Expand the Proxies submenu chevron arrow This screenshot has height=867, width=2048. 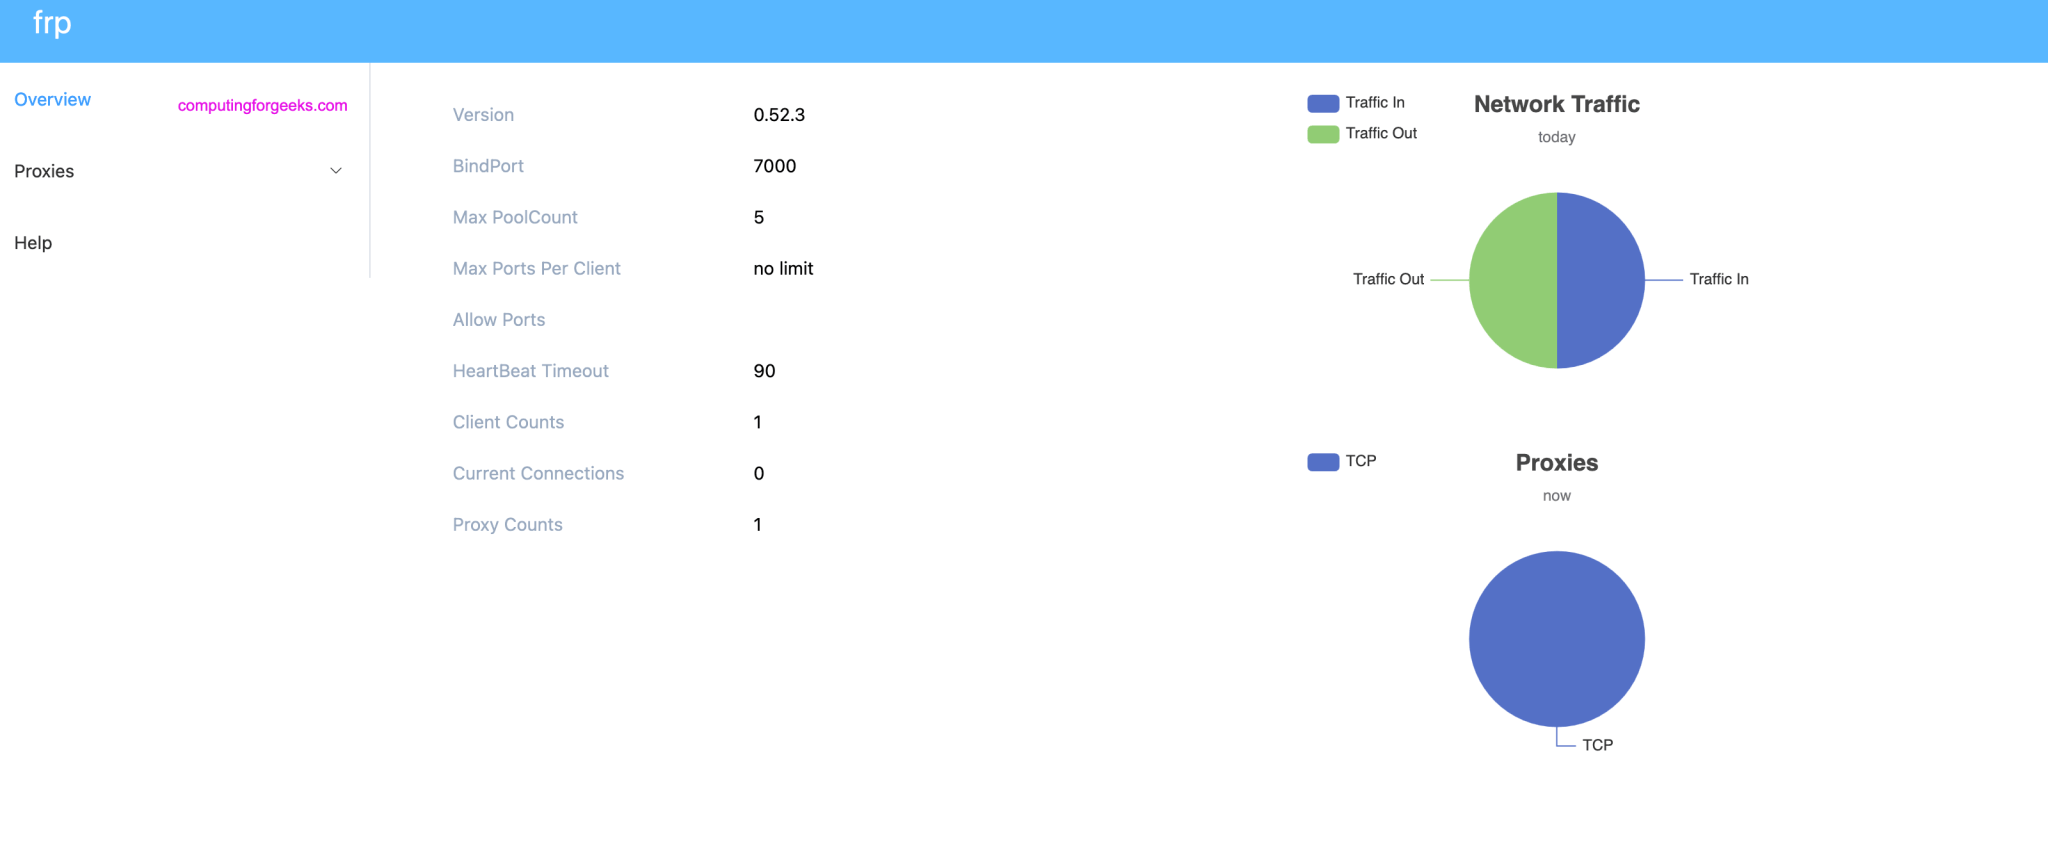coord(336,171)
